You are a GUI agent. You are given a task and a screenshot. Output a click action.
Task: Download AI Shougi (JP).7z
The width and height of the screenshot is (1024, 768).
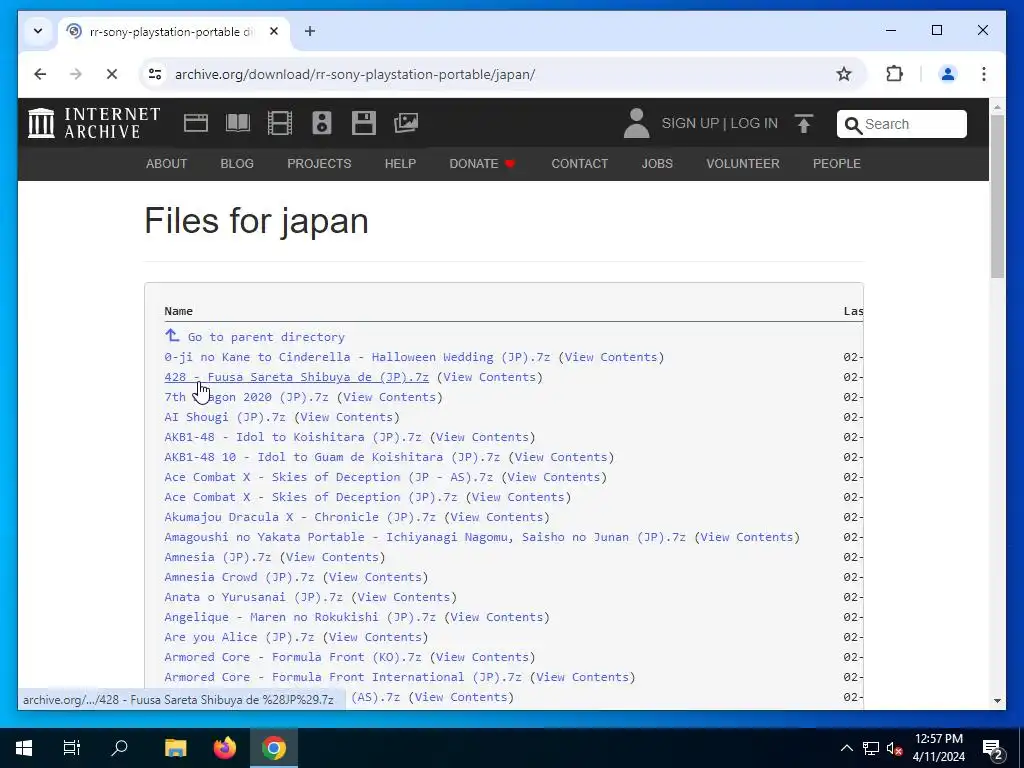225,417
